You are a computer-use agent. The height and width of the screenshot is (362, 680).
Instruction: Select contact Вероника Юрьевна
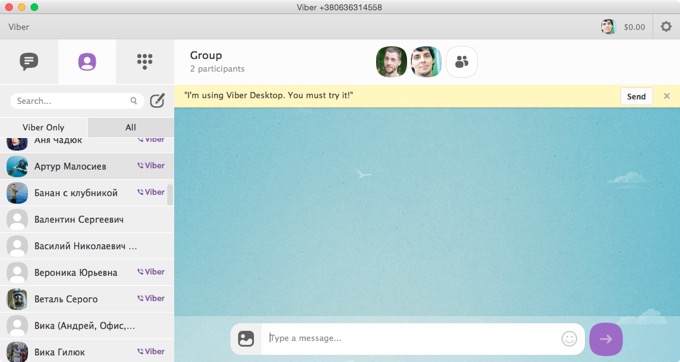[x=87, y=272]
